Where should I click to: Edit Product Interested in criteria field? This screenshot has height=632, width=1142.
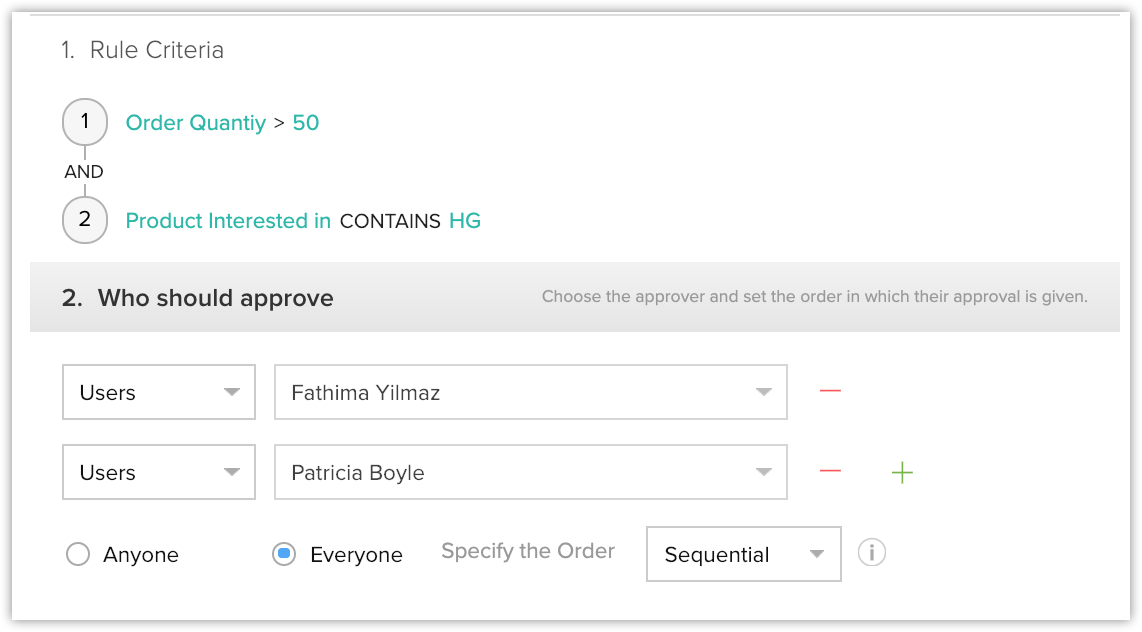click(228, 221)
